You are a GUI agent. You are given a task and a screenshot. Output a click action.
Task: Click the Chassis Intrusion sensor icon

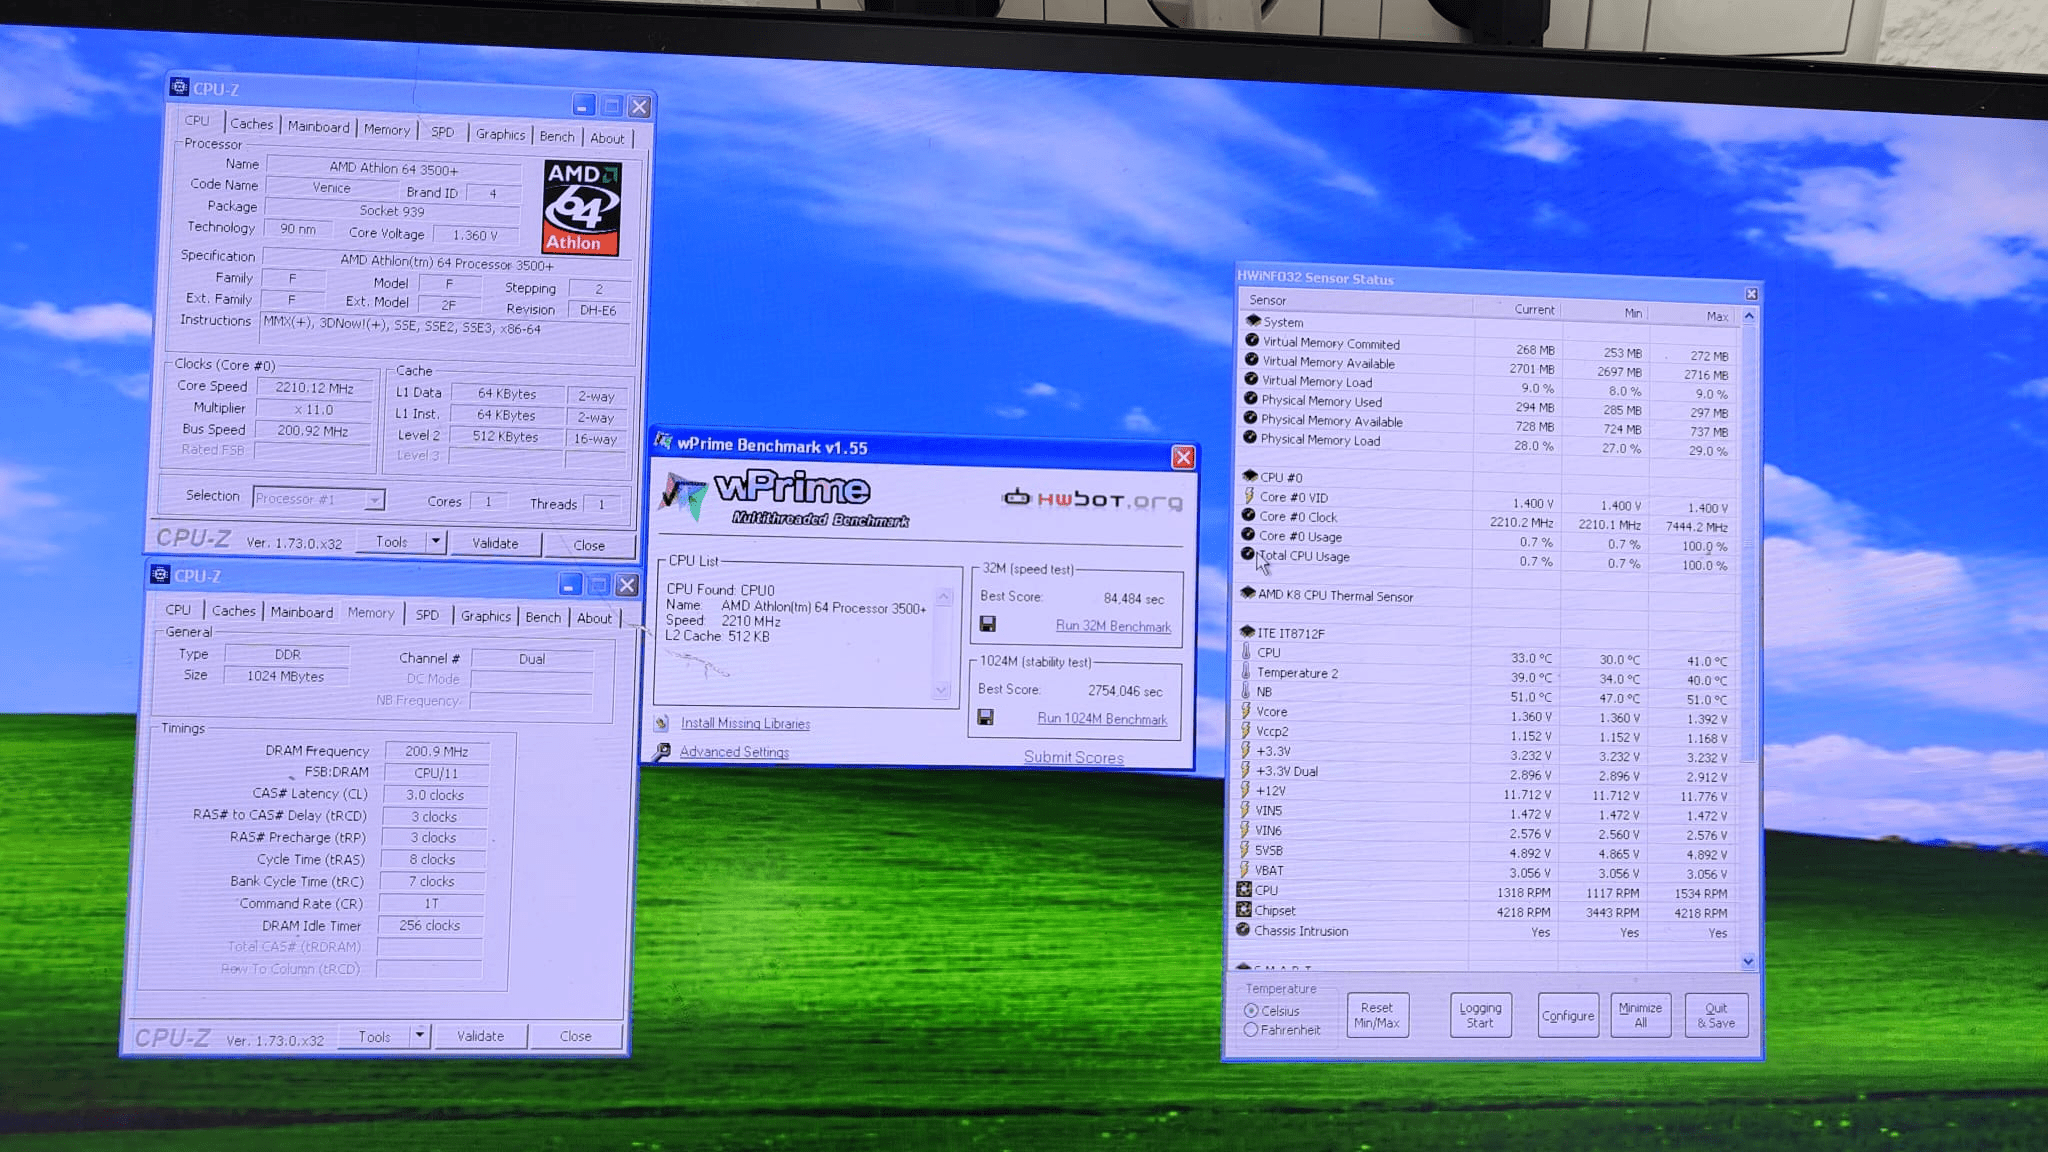pyautogui.click(x=1243, y=930)
